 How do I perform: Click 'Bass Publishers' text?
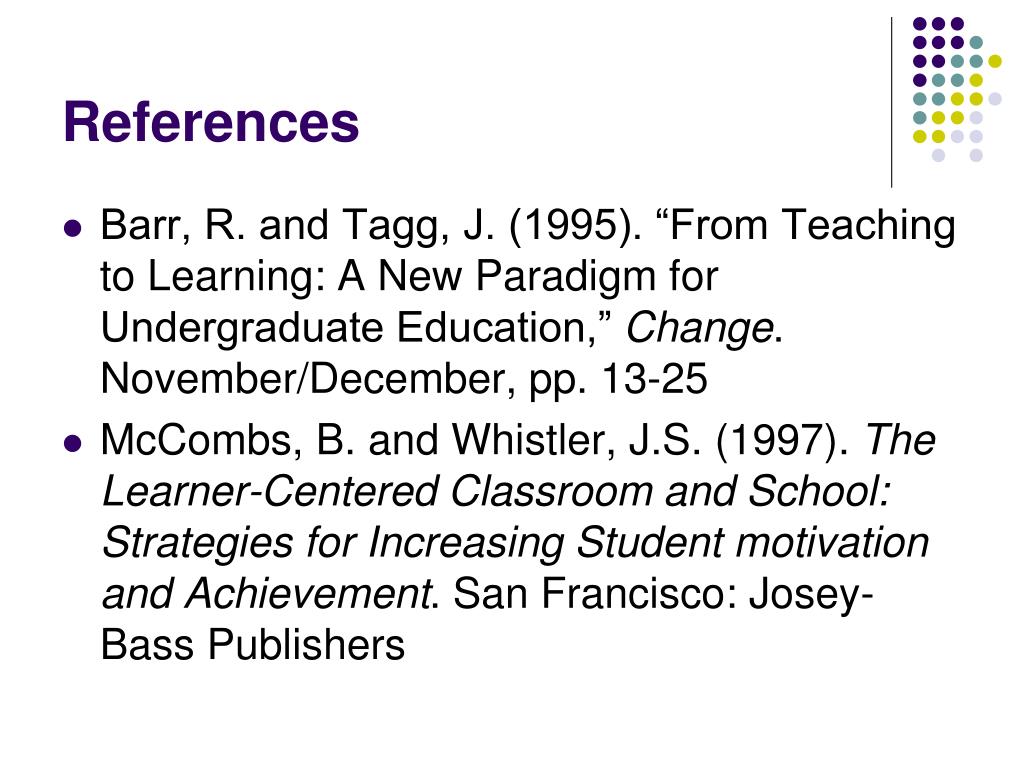[x=253, y=645]
